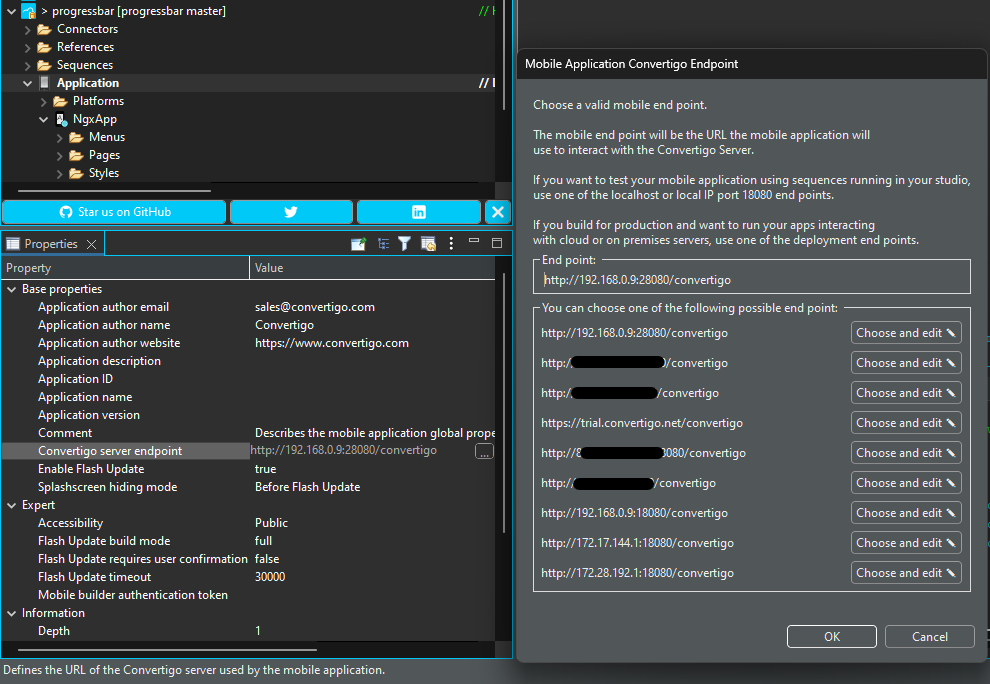Collapse the Application tree node
This screenshot has width=990, height=684.
click(28, 83)
